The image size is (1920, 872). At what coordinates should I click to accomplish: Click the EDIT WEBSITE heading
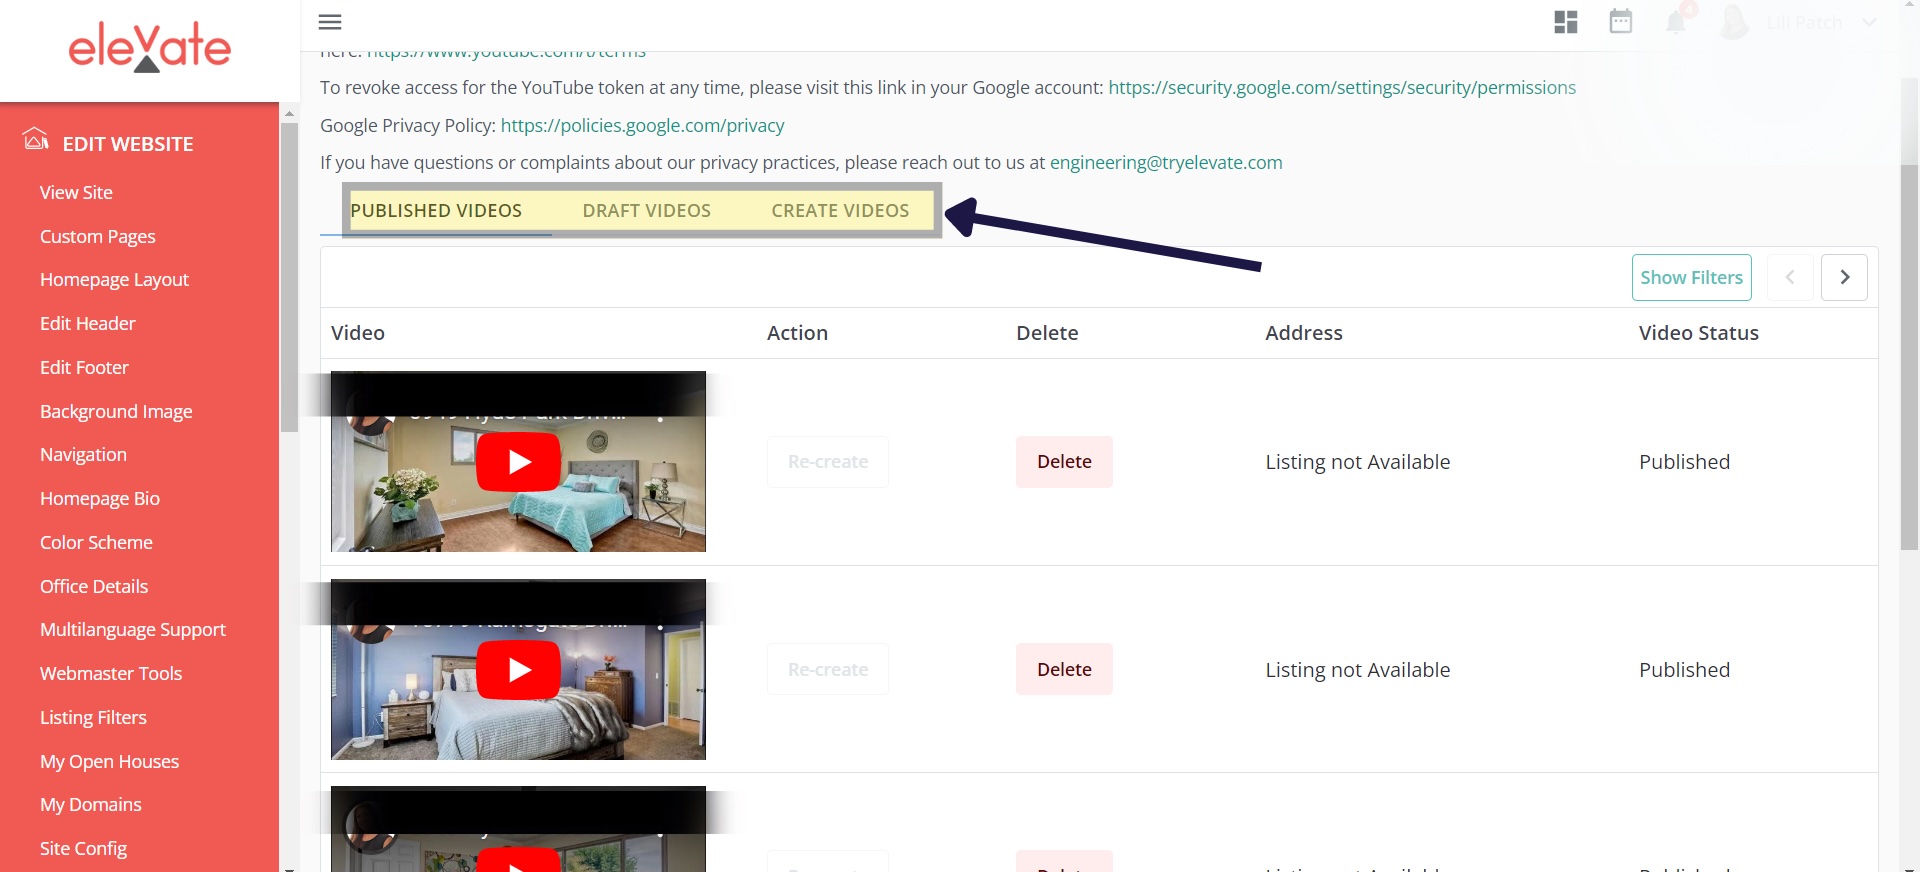(x=128, y=144)
